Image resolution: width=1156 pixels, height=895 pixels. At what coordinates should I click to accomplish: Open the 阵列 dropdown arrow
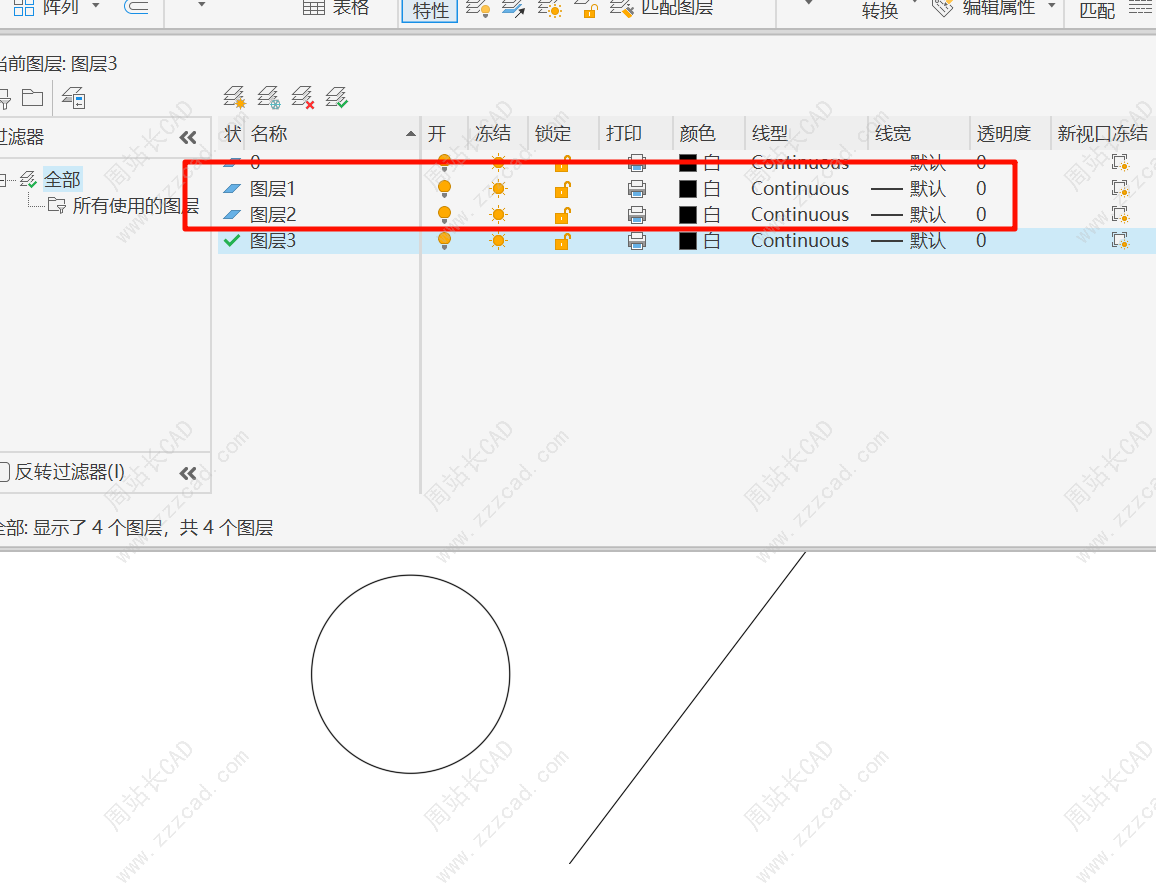(x=96, y=6)
